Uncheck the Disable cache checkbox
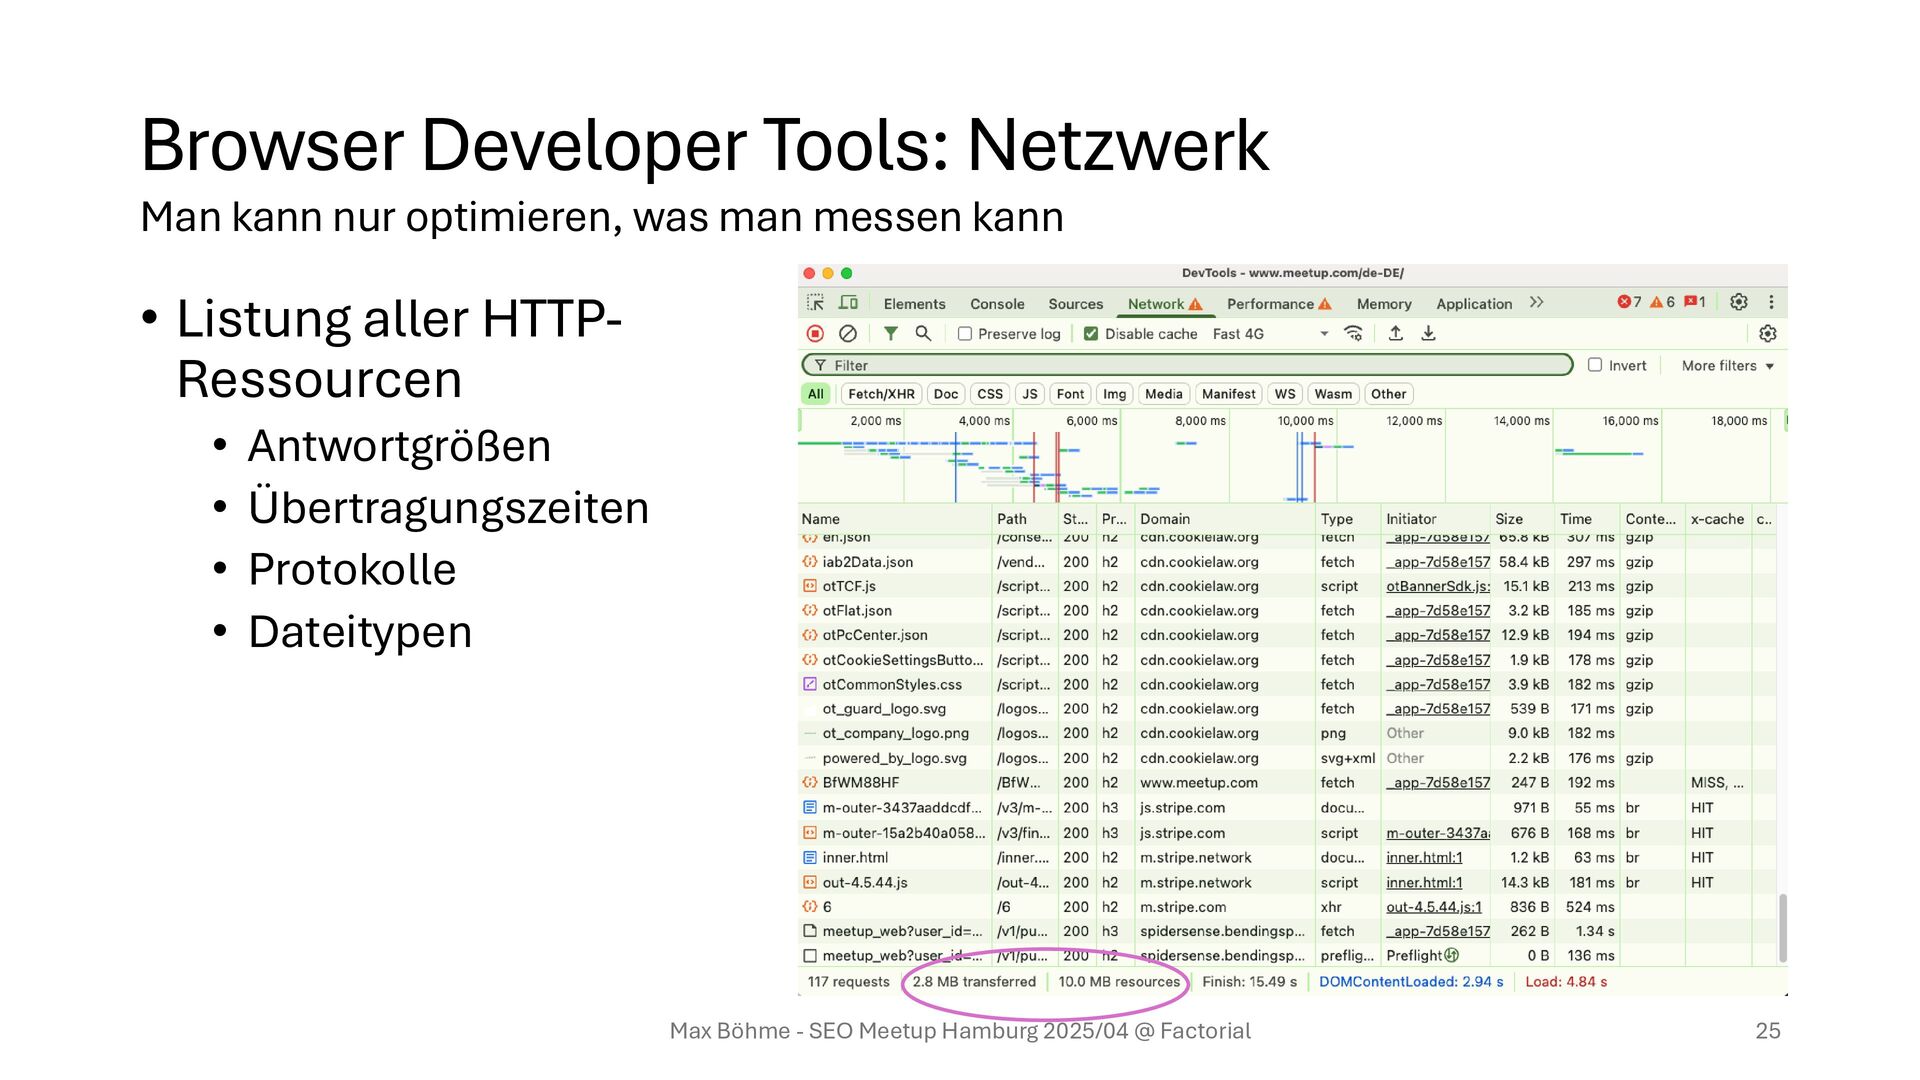1920x1080 pixels. (x=1091, y=334)
